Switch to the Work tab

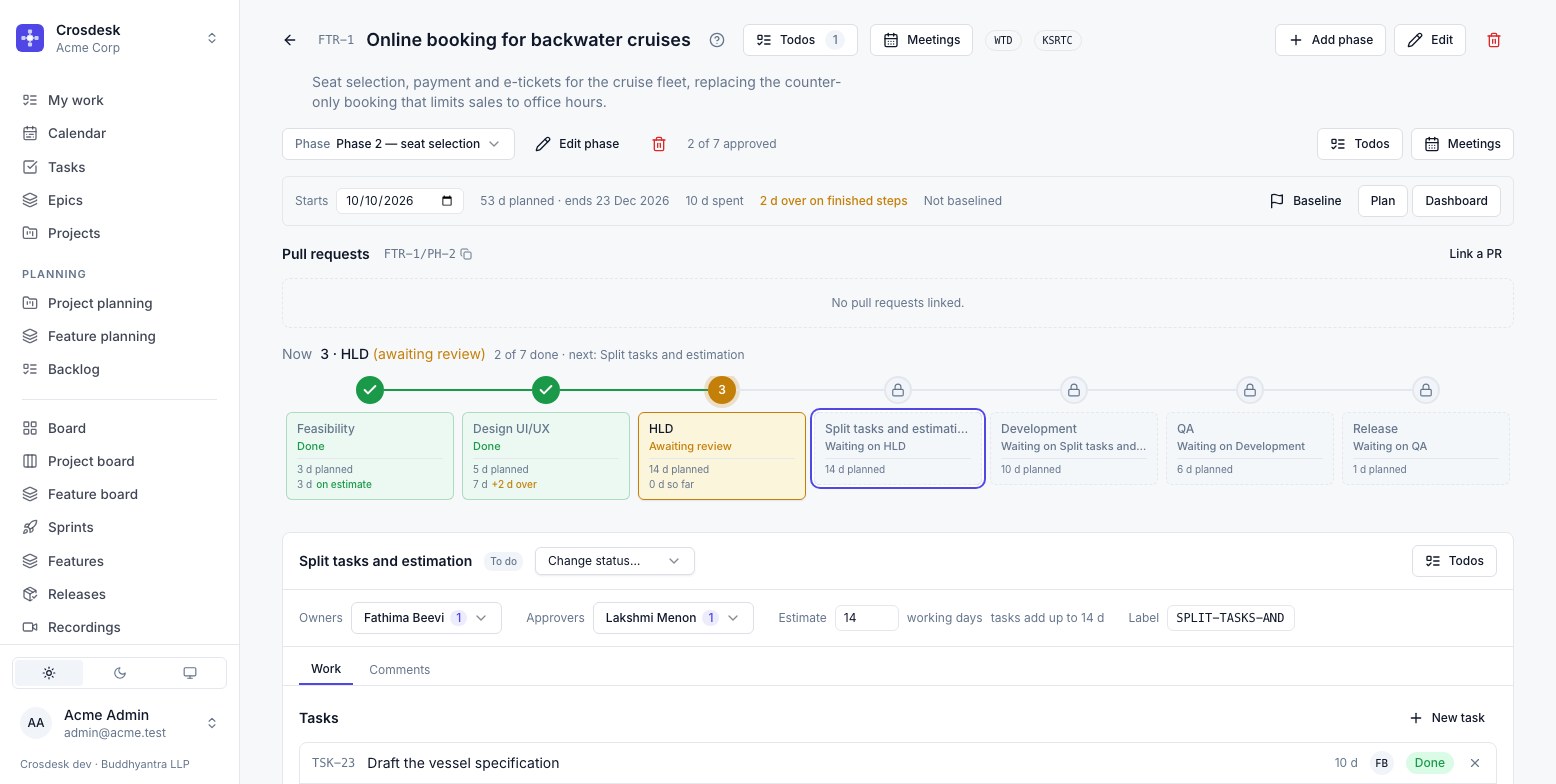tap(326, 669)
